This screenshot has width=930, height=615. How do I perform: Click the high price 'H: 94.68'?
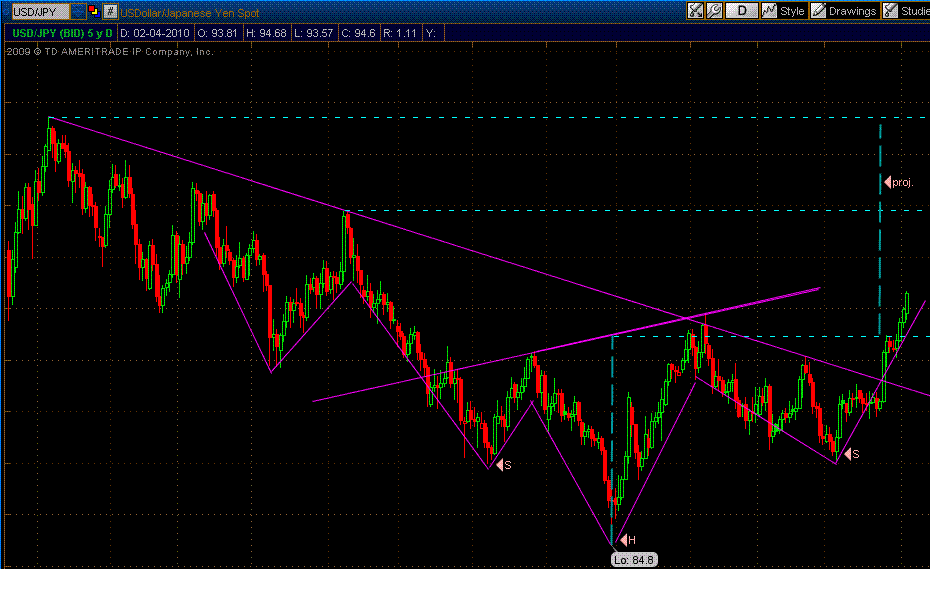(x=266, y=33)
